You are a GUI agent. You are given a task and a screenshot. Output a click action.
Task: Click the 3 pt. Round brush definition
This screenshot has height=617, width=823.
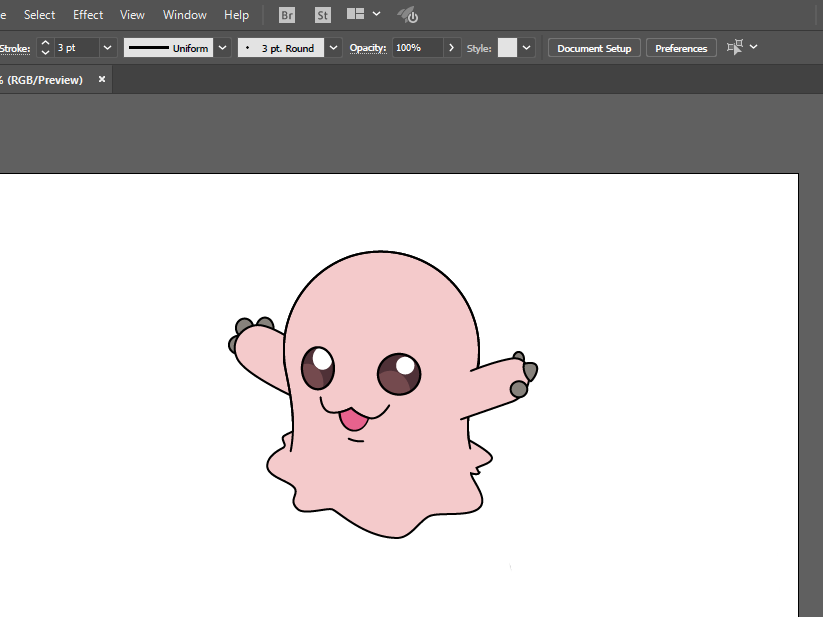point(281,48)
